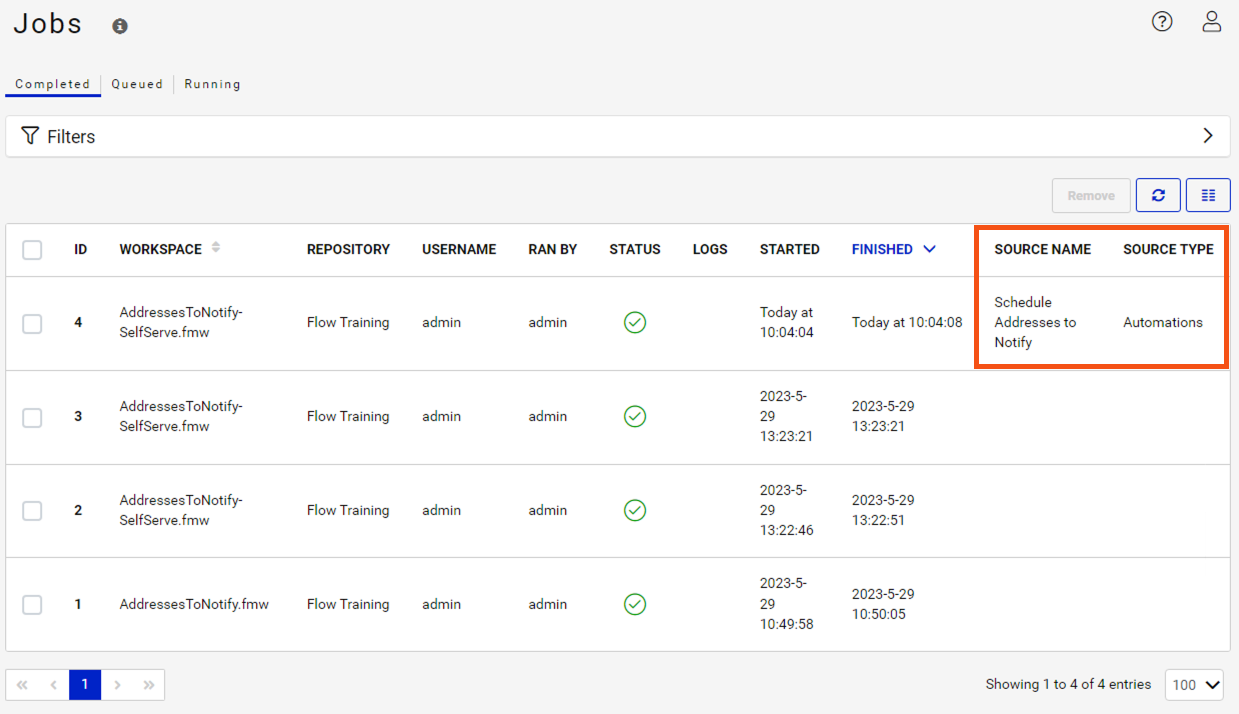Click the filter funnel icon in Filters bar
Image resolution: width=1239 pixels, height=714 pixels.
click(31, 136)
